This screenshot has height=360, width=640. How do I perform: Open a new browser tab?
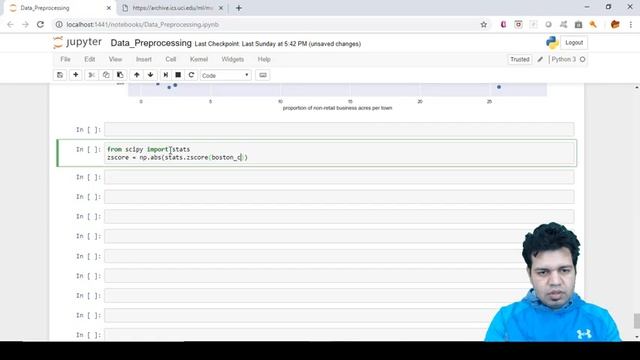pyautogui.click(x=239, y=8)
